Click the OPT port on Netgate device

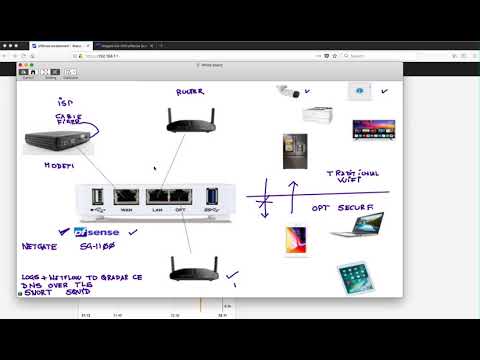(181, 196)
